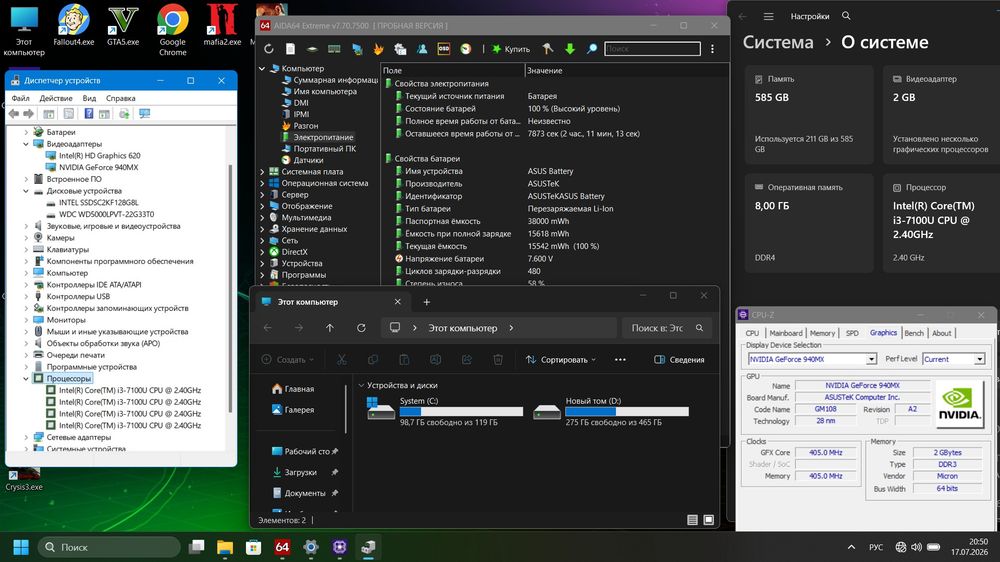
Task: Select INTEL SSDSC2KF128G8L disk in Device Manager
Action: (98, 202)
